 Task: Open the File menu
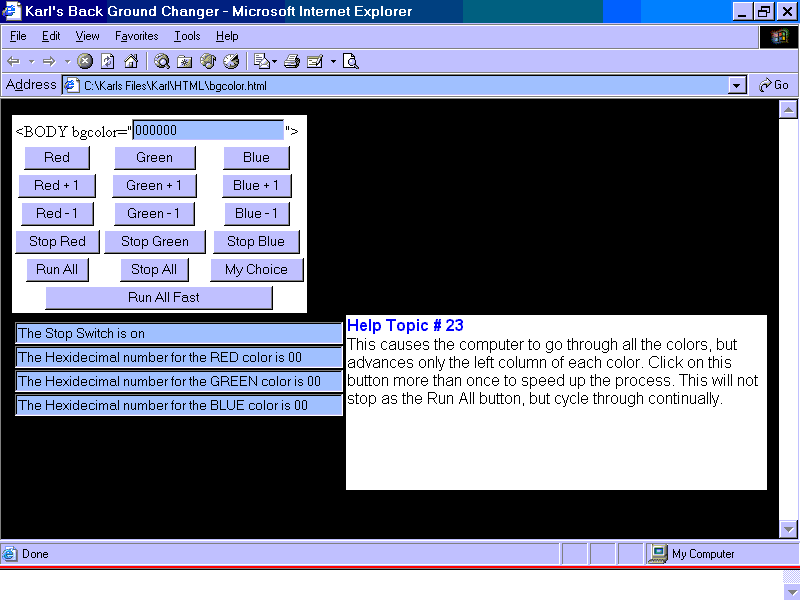(x=18, y=36)
